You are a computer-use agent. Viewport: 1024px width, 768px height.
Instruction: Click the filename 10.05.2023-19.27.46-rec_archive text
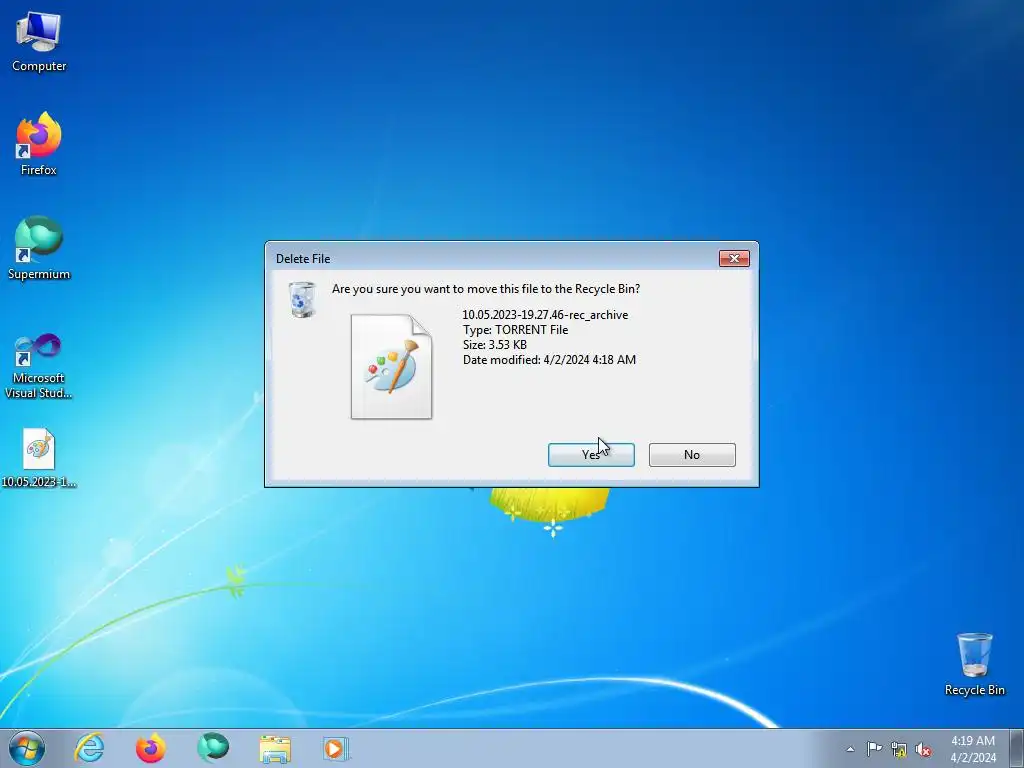545,315
